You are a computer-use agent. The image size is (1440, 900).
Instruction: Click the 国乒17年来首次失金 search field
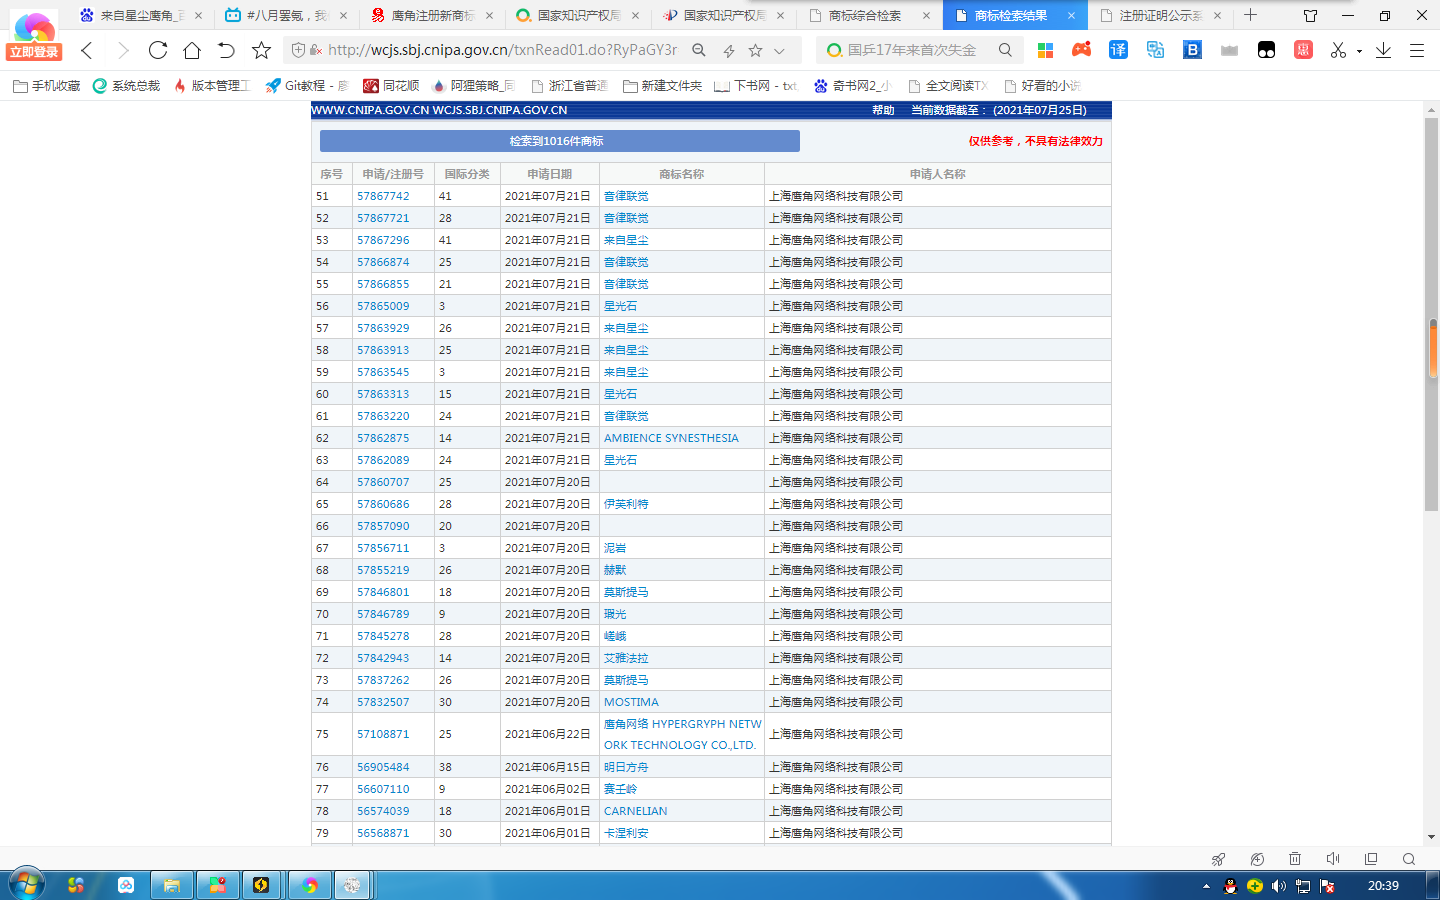coord(911,50)
